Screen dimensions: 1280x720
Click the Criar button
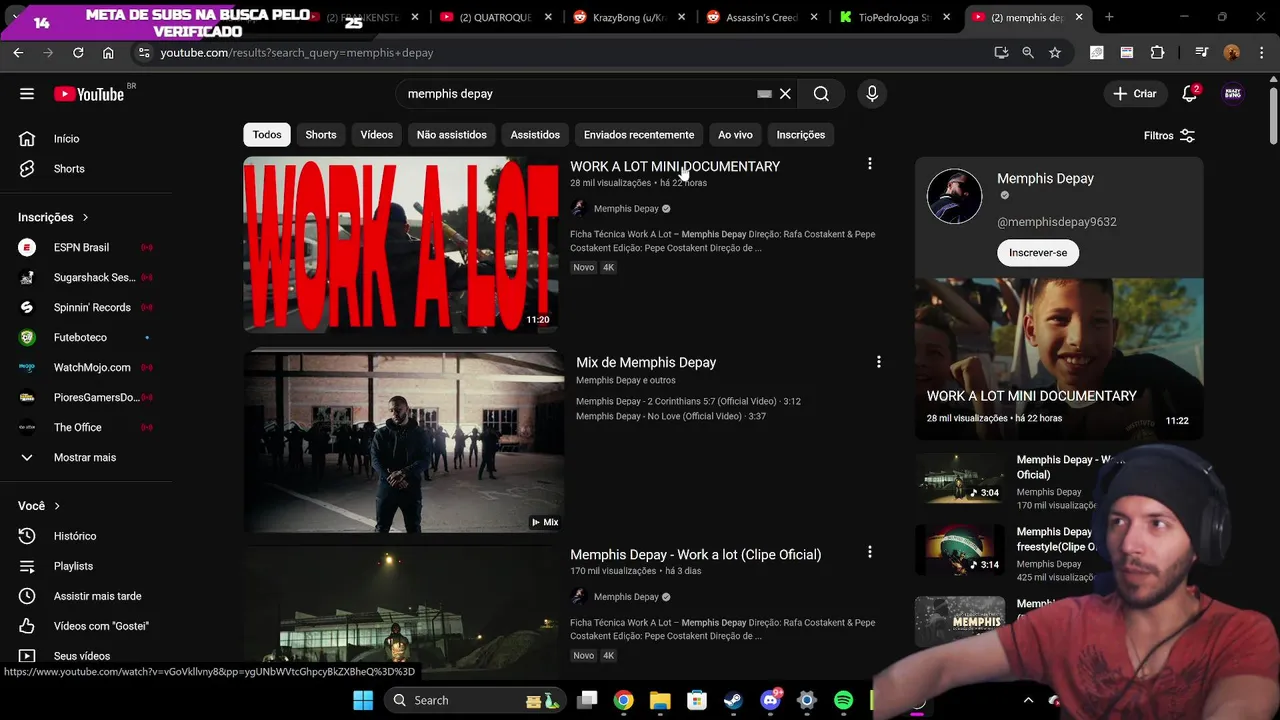1135,94
